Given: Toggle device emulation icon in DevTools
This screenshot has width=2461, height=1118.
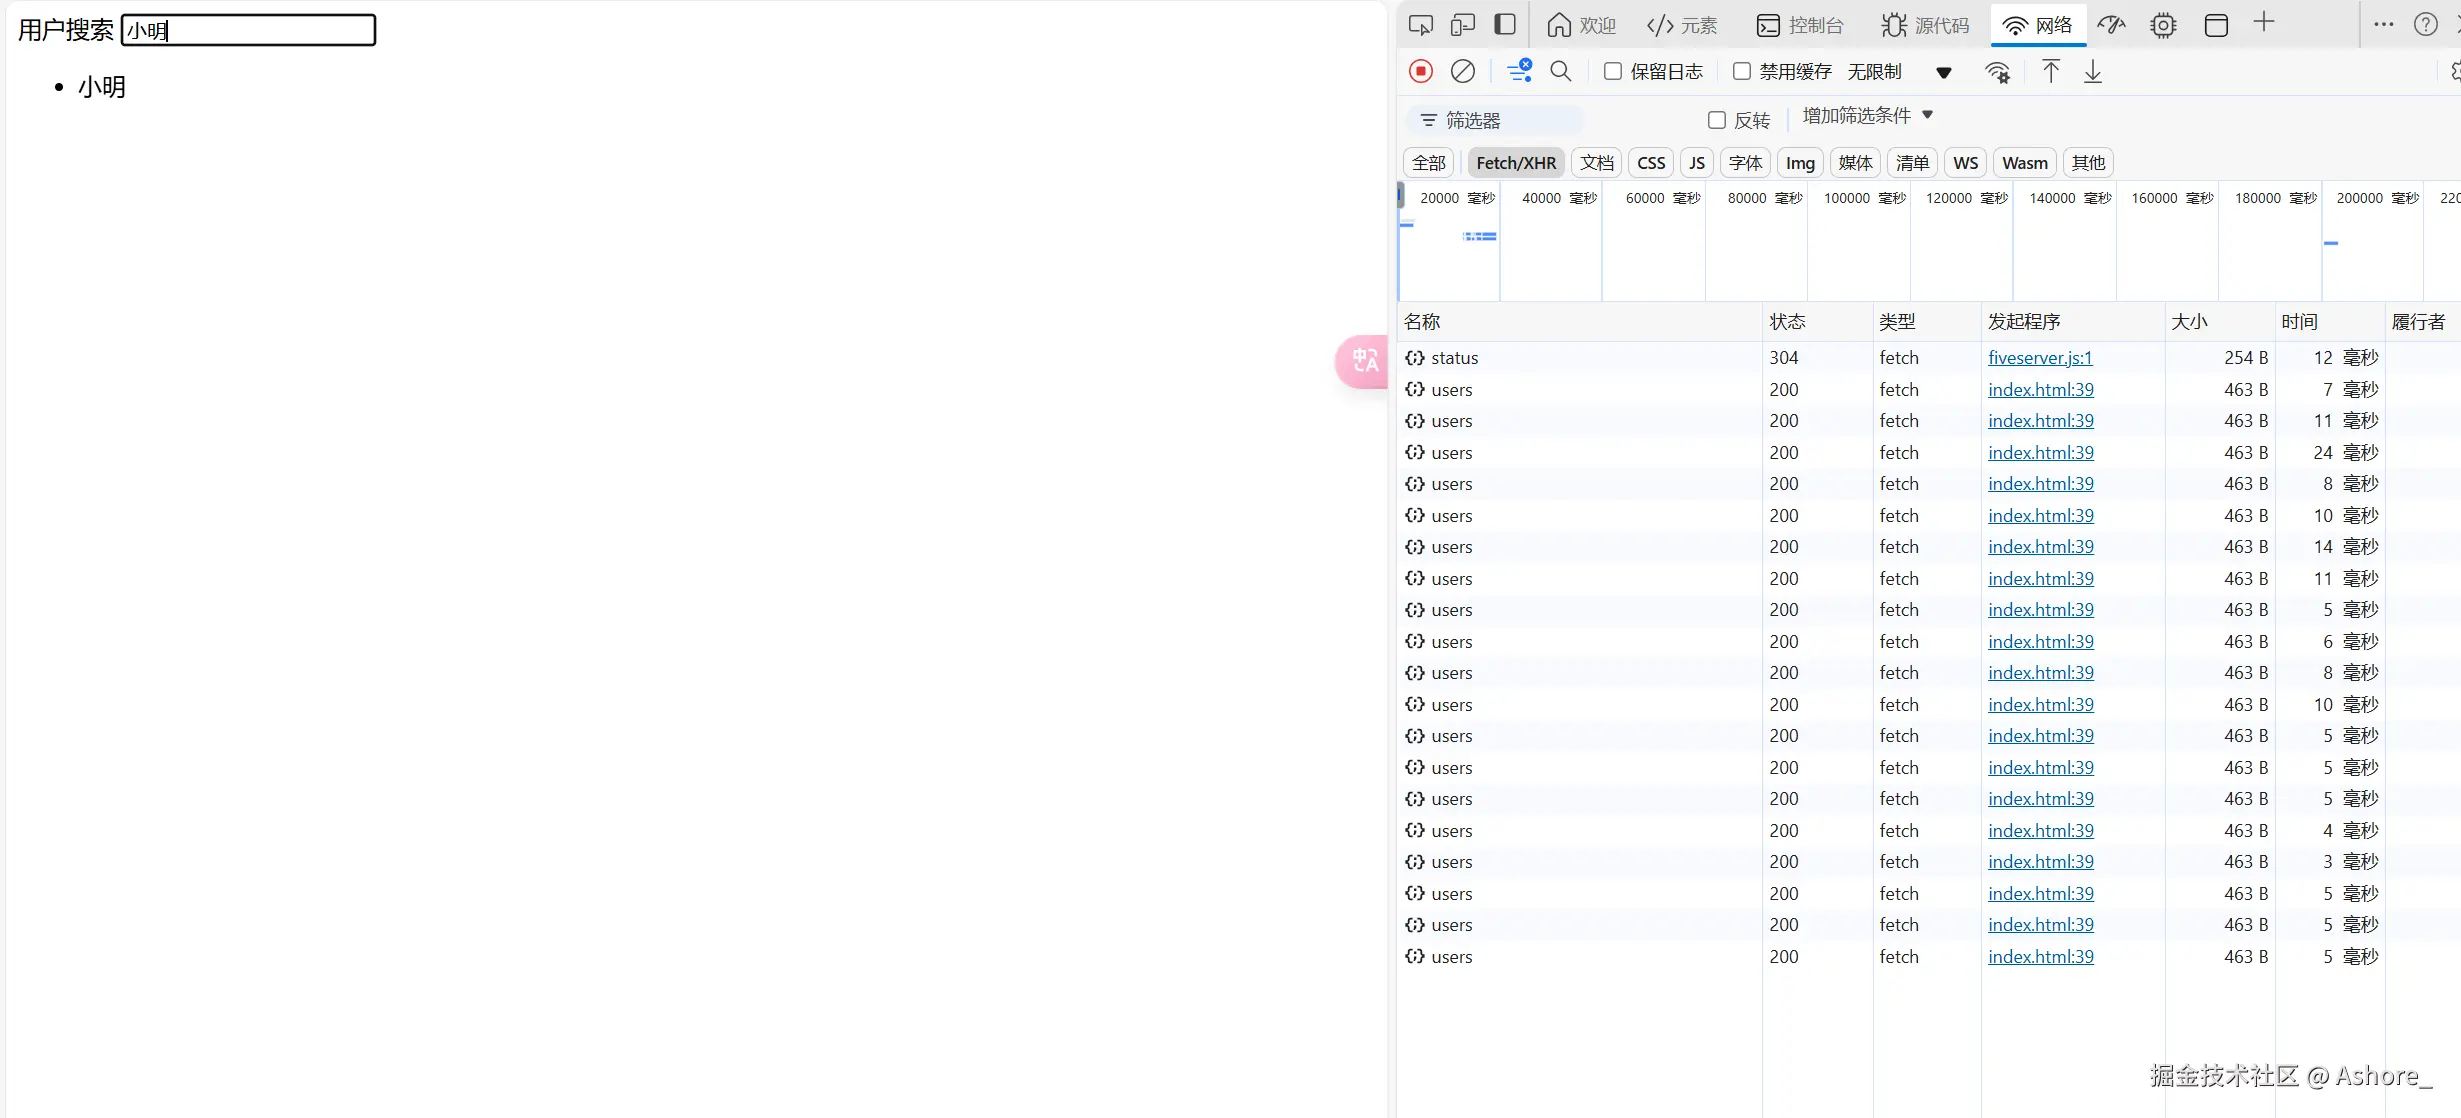Looking at the screenshot, I should (1462, 24).
